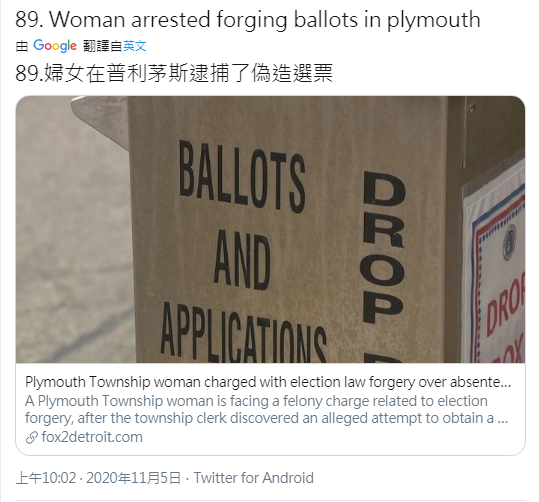
Task: Click the Google logo in translation line
Action: point(55,45)
